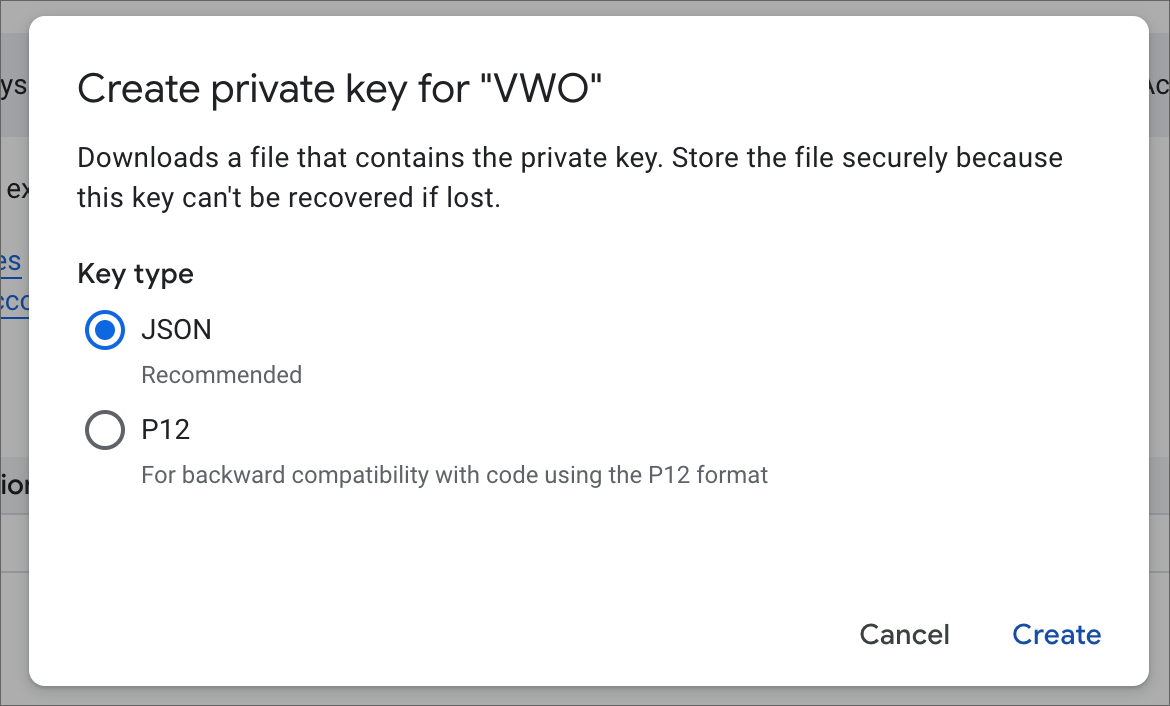Click the partially hidden "ion" text at left
The height and width of the screenshot is (706, 1170).
tap(14, 485)
